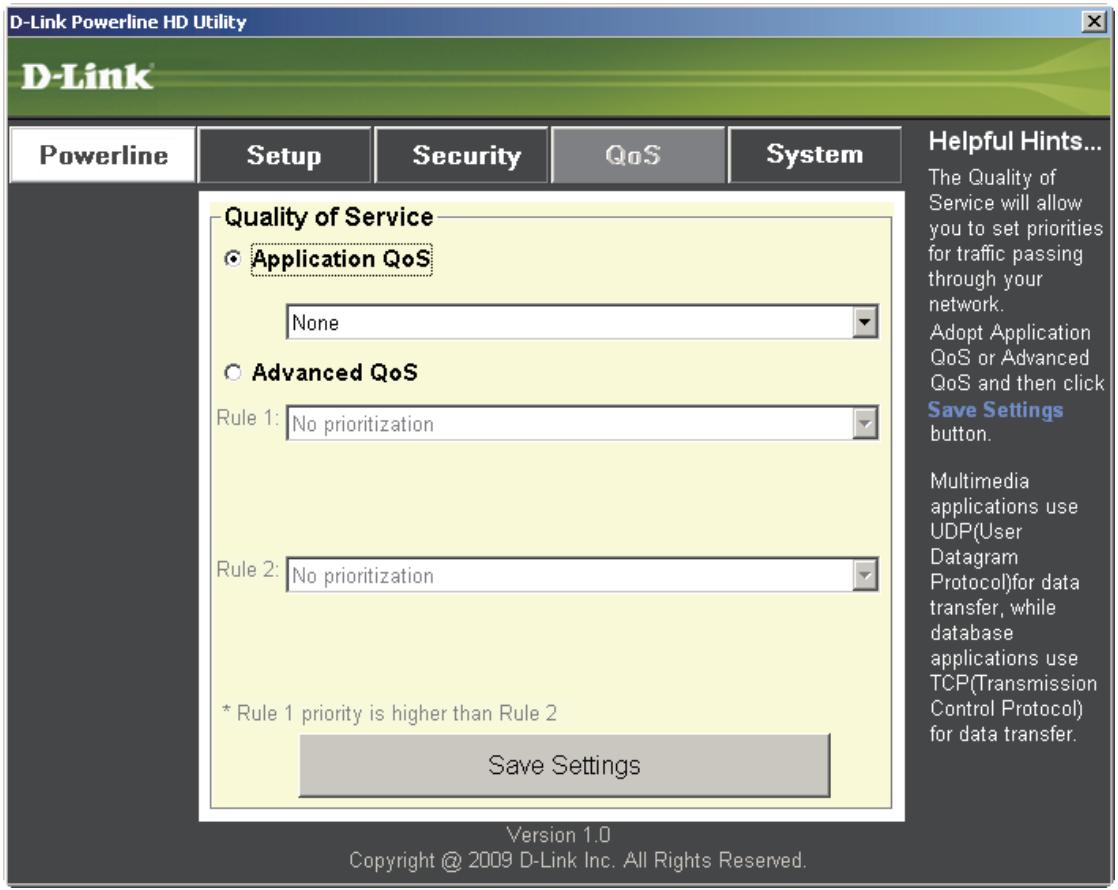1118x890 pixels.
Task: Open the Application QoS 'None' dropdown arrow
Action: click(x=865, y=322)
